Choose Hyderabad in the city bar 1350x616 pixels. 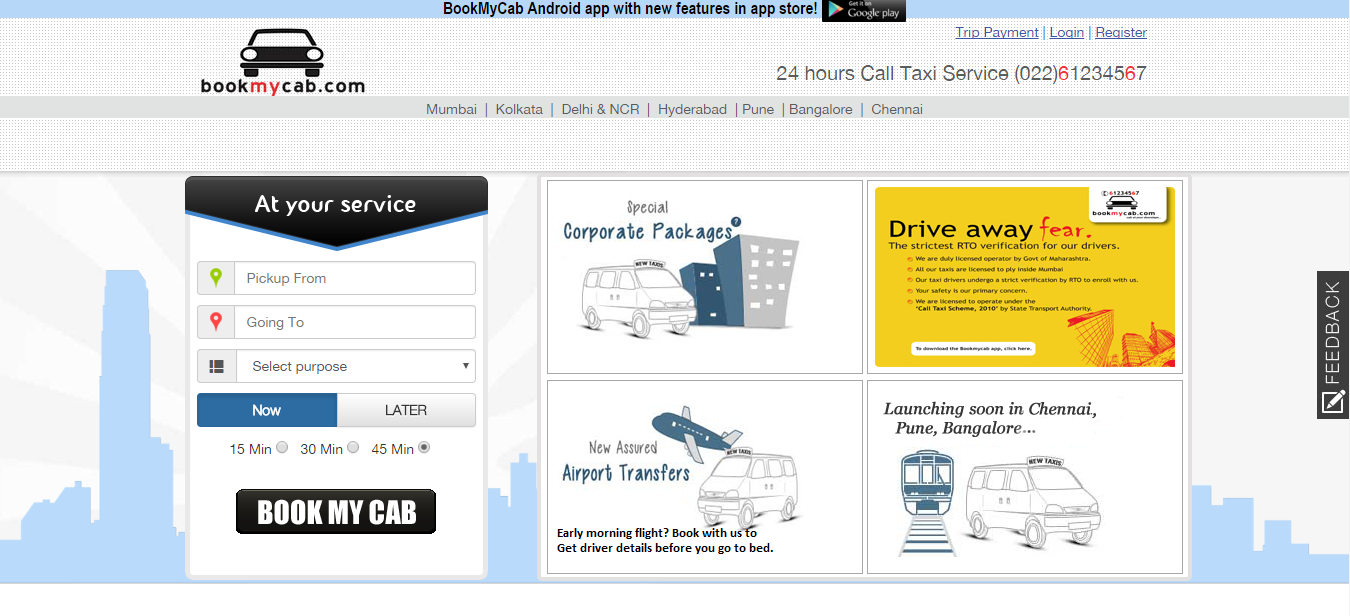(692, 109)
